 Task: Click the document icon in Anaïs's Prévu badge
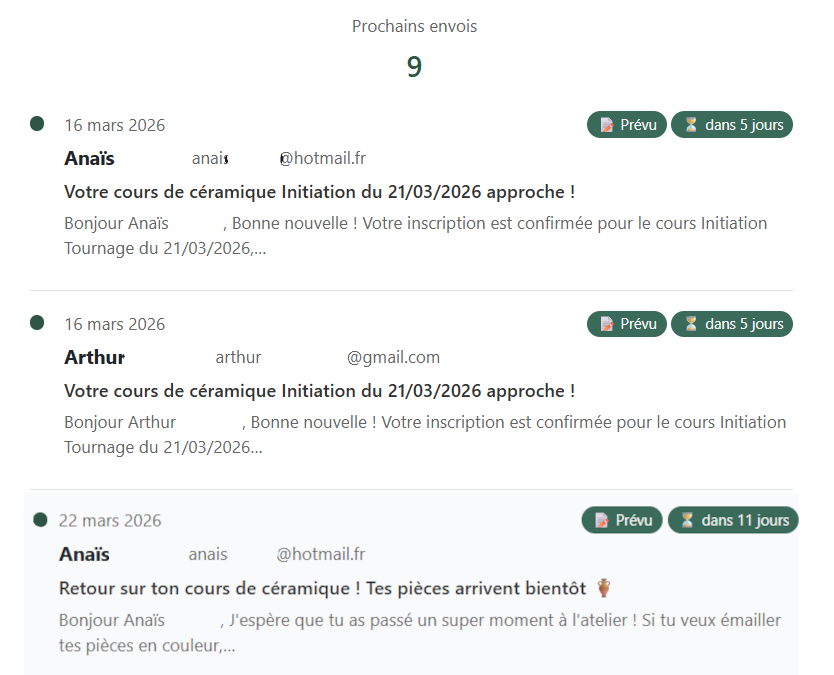(x=605, y=124)
